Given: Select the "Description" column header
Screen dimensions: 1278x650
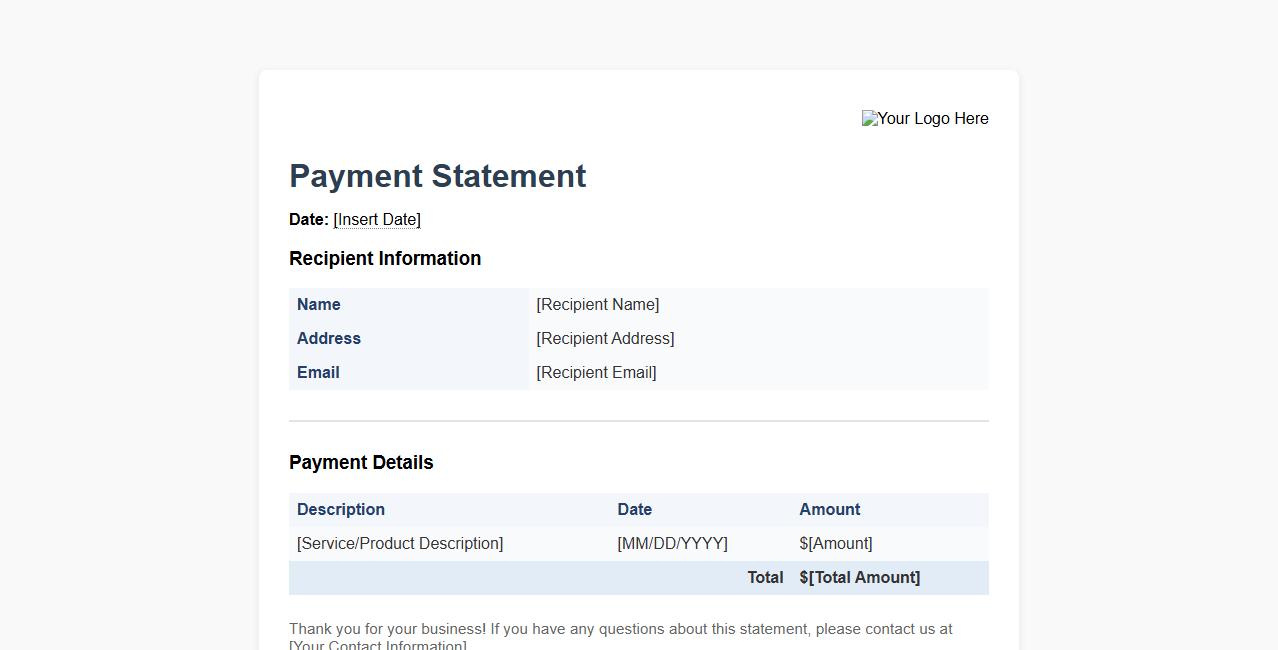Looking at the screenshot, I should pos(340,509).
